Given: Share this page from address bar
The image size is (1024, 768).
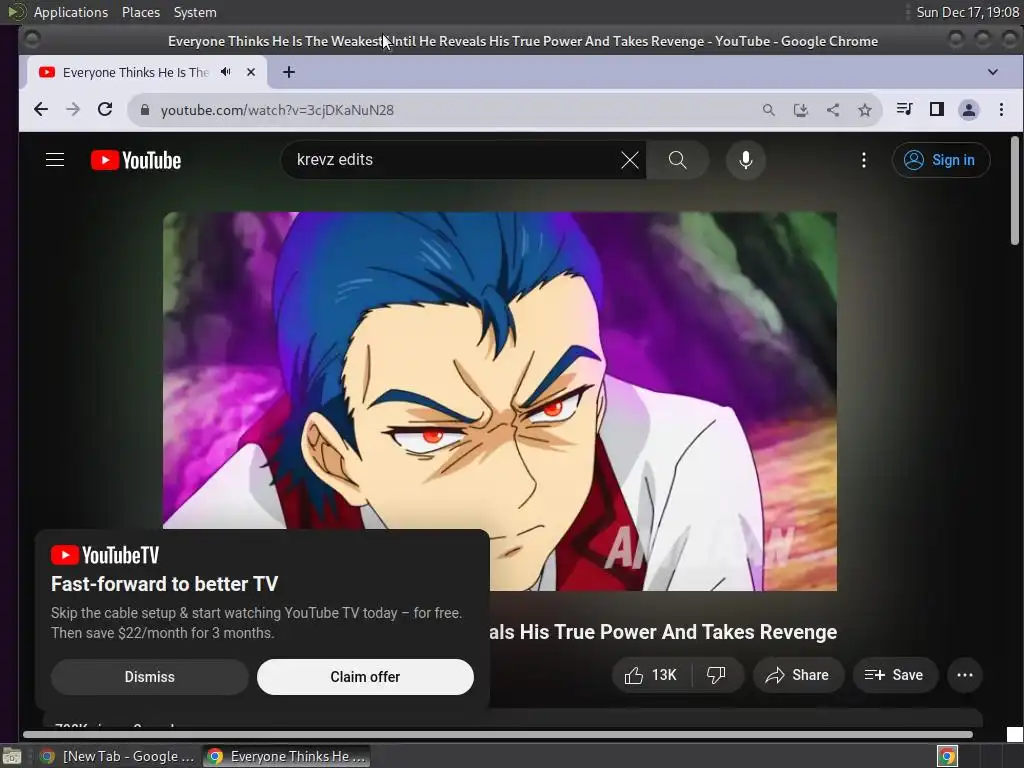Looking at the screenshot, I should tap(833, 110).
